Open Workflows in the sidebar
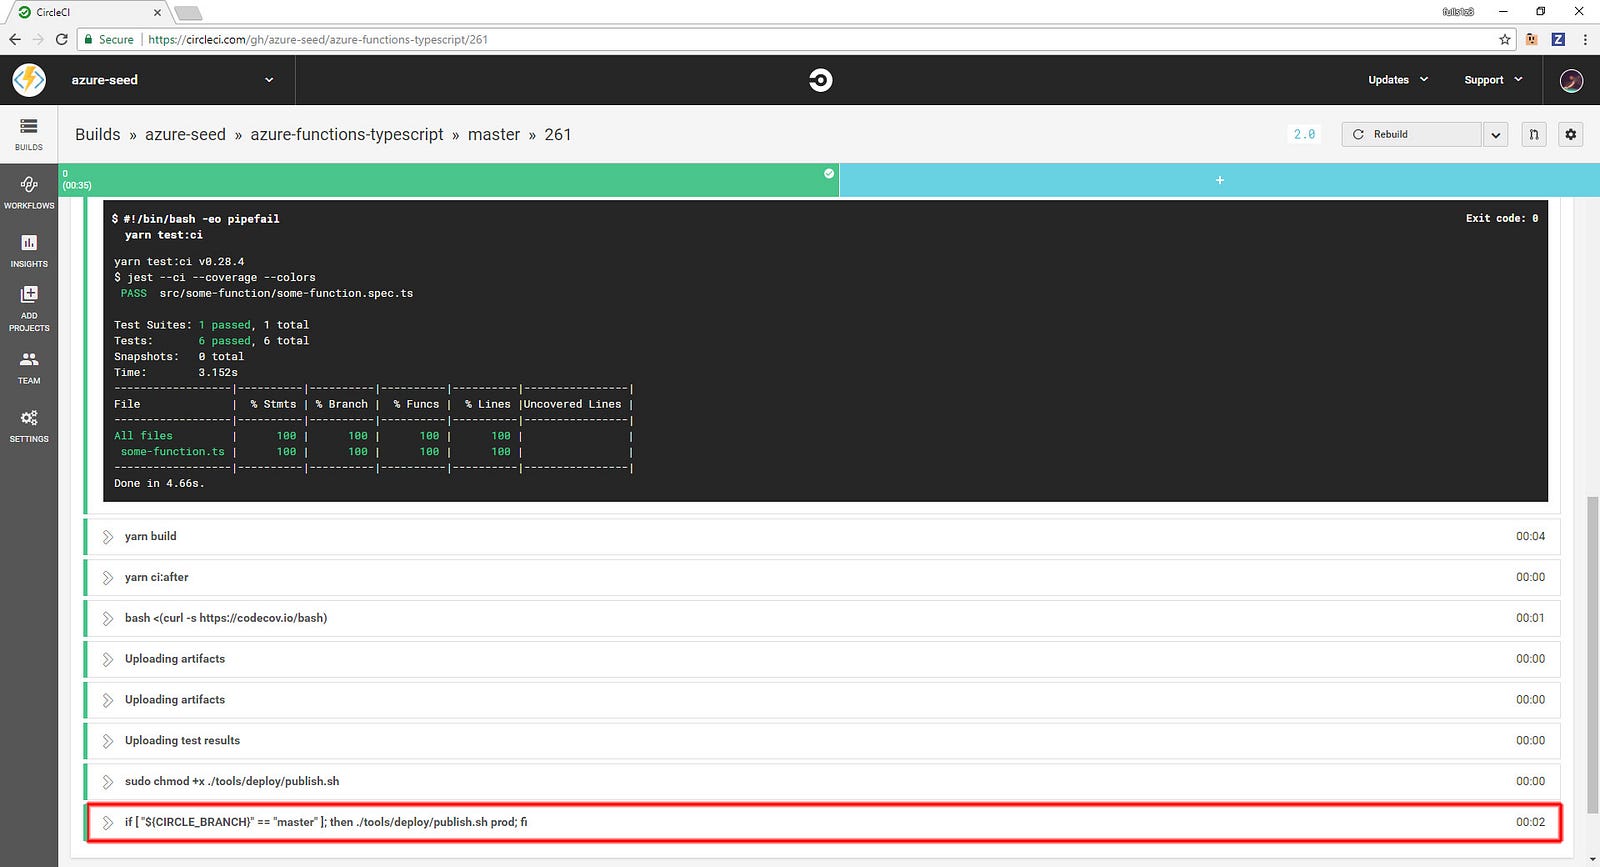Image resolution: width=1600 pixels, height=867 pixels. (x=29, y=192)
